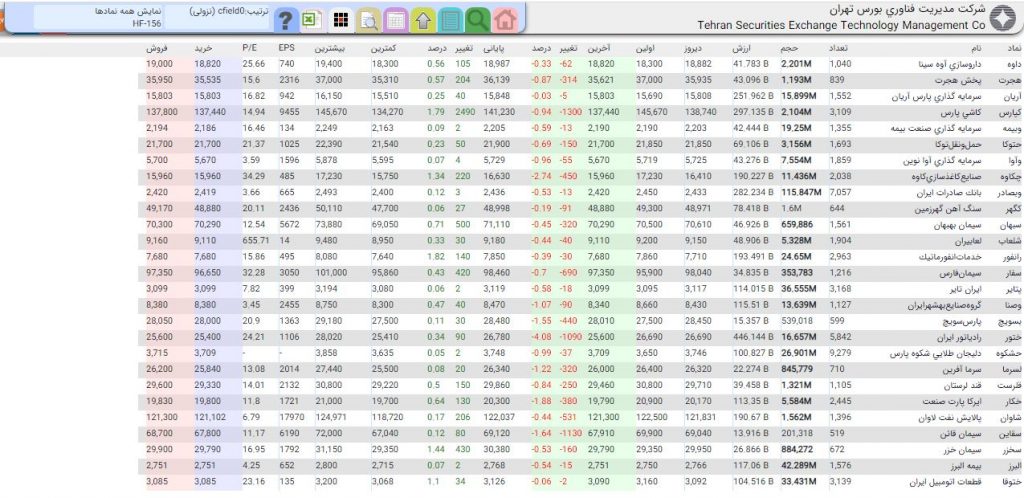This screenshot has width=1024, height=498.
Task: Open symbol ختور link
Action: coord(1012,337)
